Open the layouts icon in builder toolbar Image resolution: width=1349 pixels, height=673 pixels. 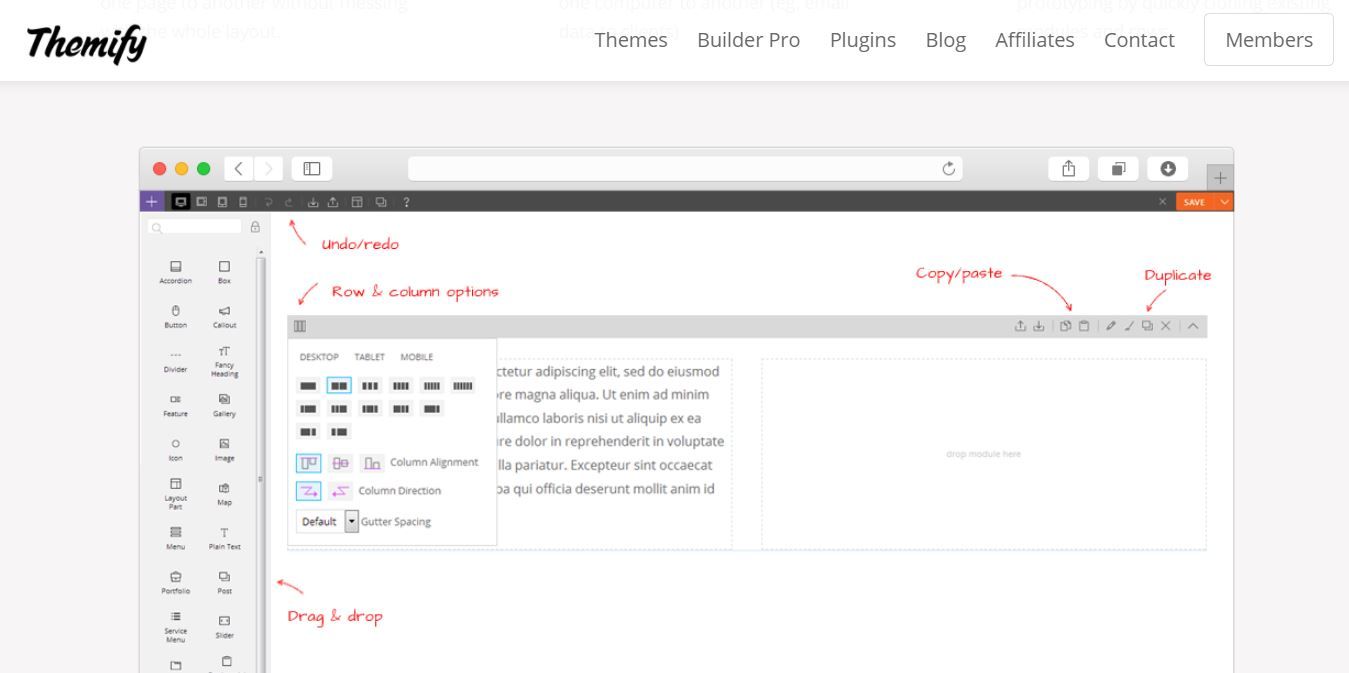coord(357,202)
